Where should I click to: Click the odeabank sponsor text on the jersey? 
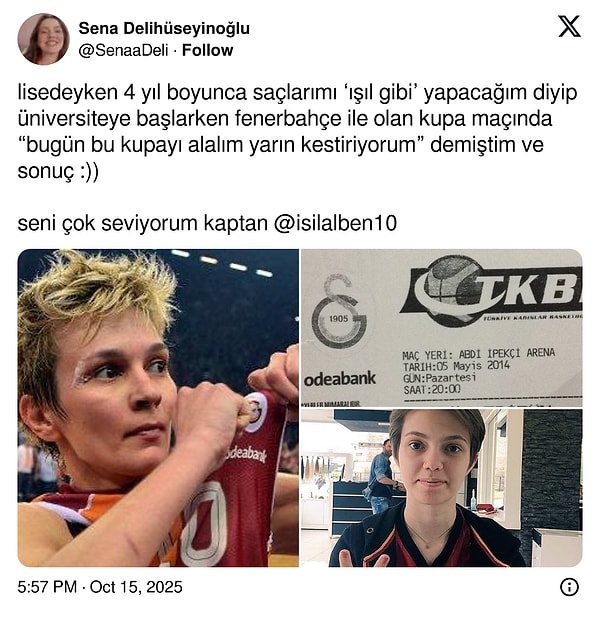coord(246,454)
